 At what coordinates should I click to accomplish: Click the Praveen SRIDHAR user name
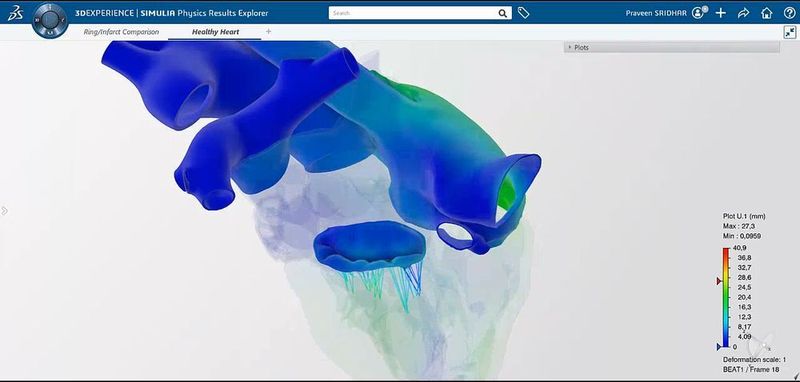pyautogui.click(x=656, y=13)
